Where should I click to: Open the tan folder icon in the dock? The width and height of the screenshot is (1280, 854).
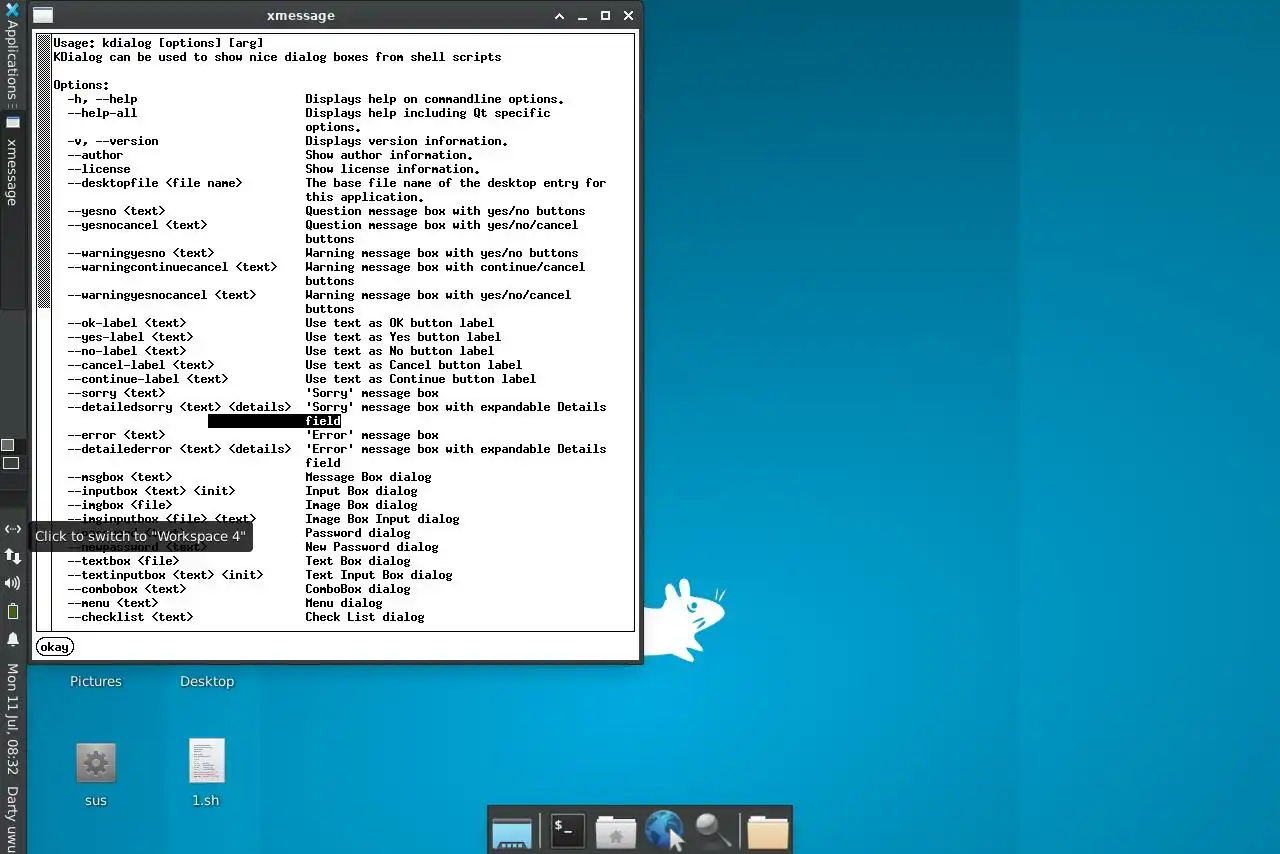click(x=767, y=832)
